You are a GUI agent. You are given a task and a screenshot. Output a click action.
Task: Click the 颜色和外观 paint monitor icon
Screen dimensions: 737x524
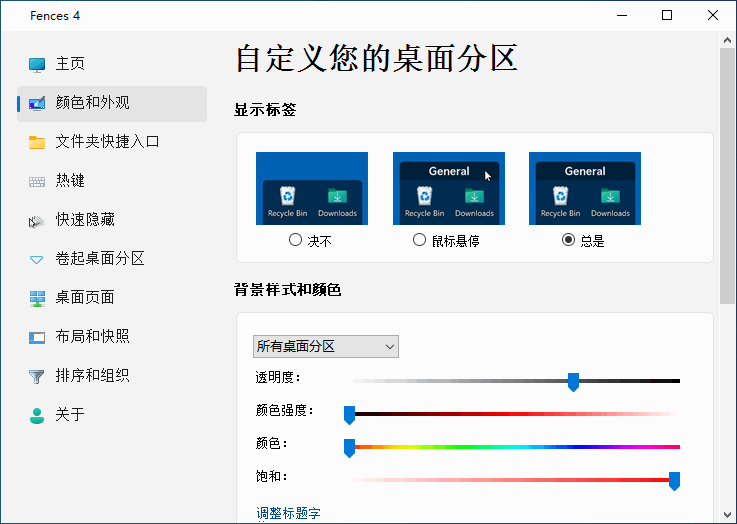37,103
